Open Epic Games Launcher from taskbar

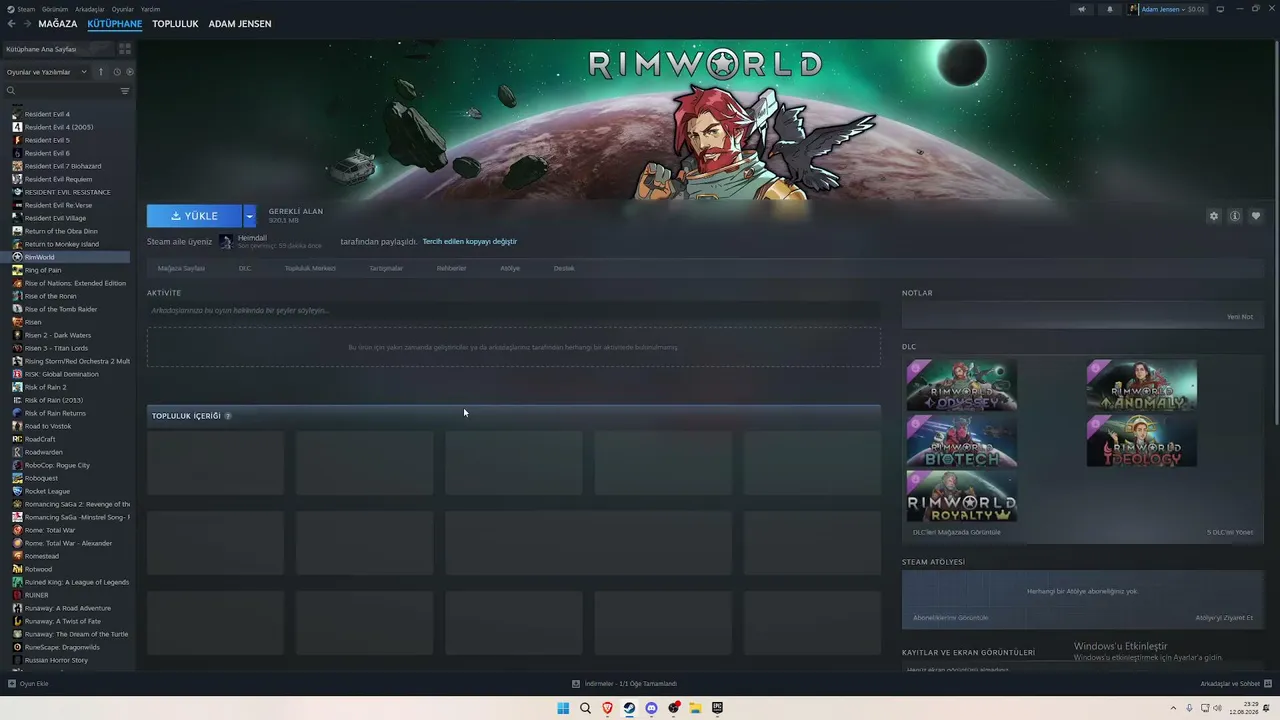(717, 708)
